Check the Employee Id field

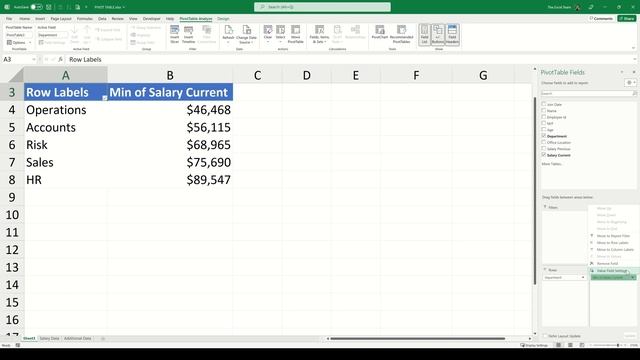(544, 117)
